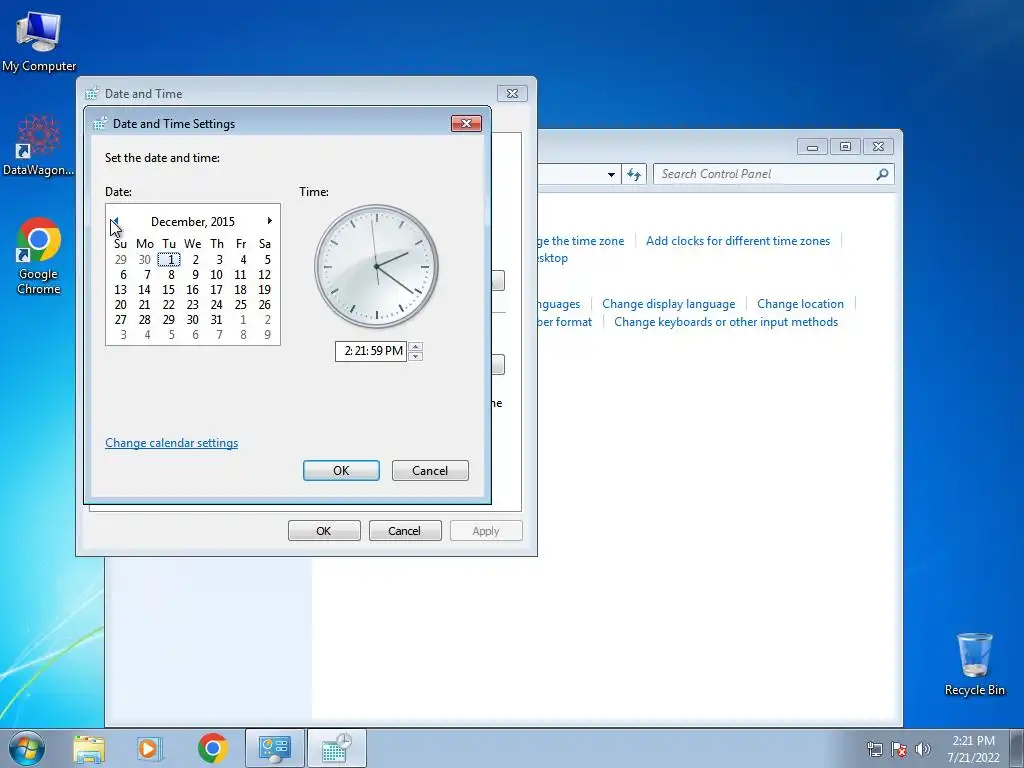1024x768 pixels.
Task: Open Control Panel address bar dropdown
Action: coord(611,174)
